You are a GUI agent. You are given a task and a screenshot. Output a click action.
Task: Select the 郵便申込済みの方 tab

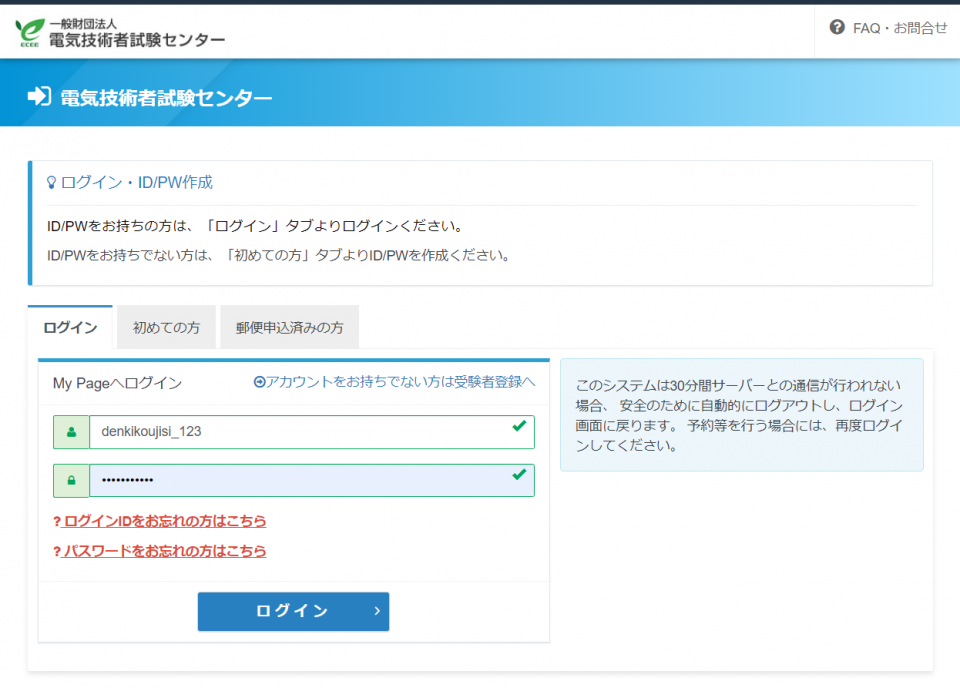289,328
